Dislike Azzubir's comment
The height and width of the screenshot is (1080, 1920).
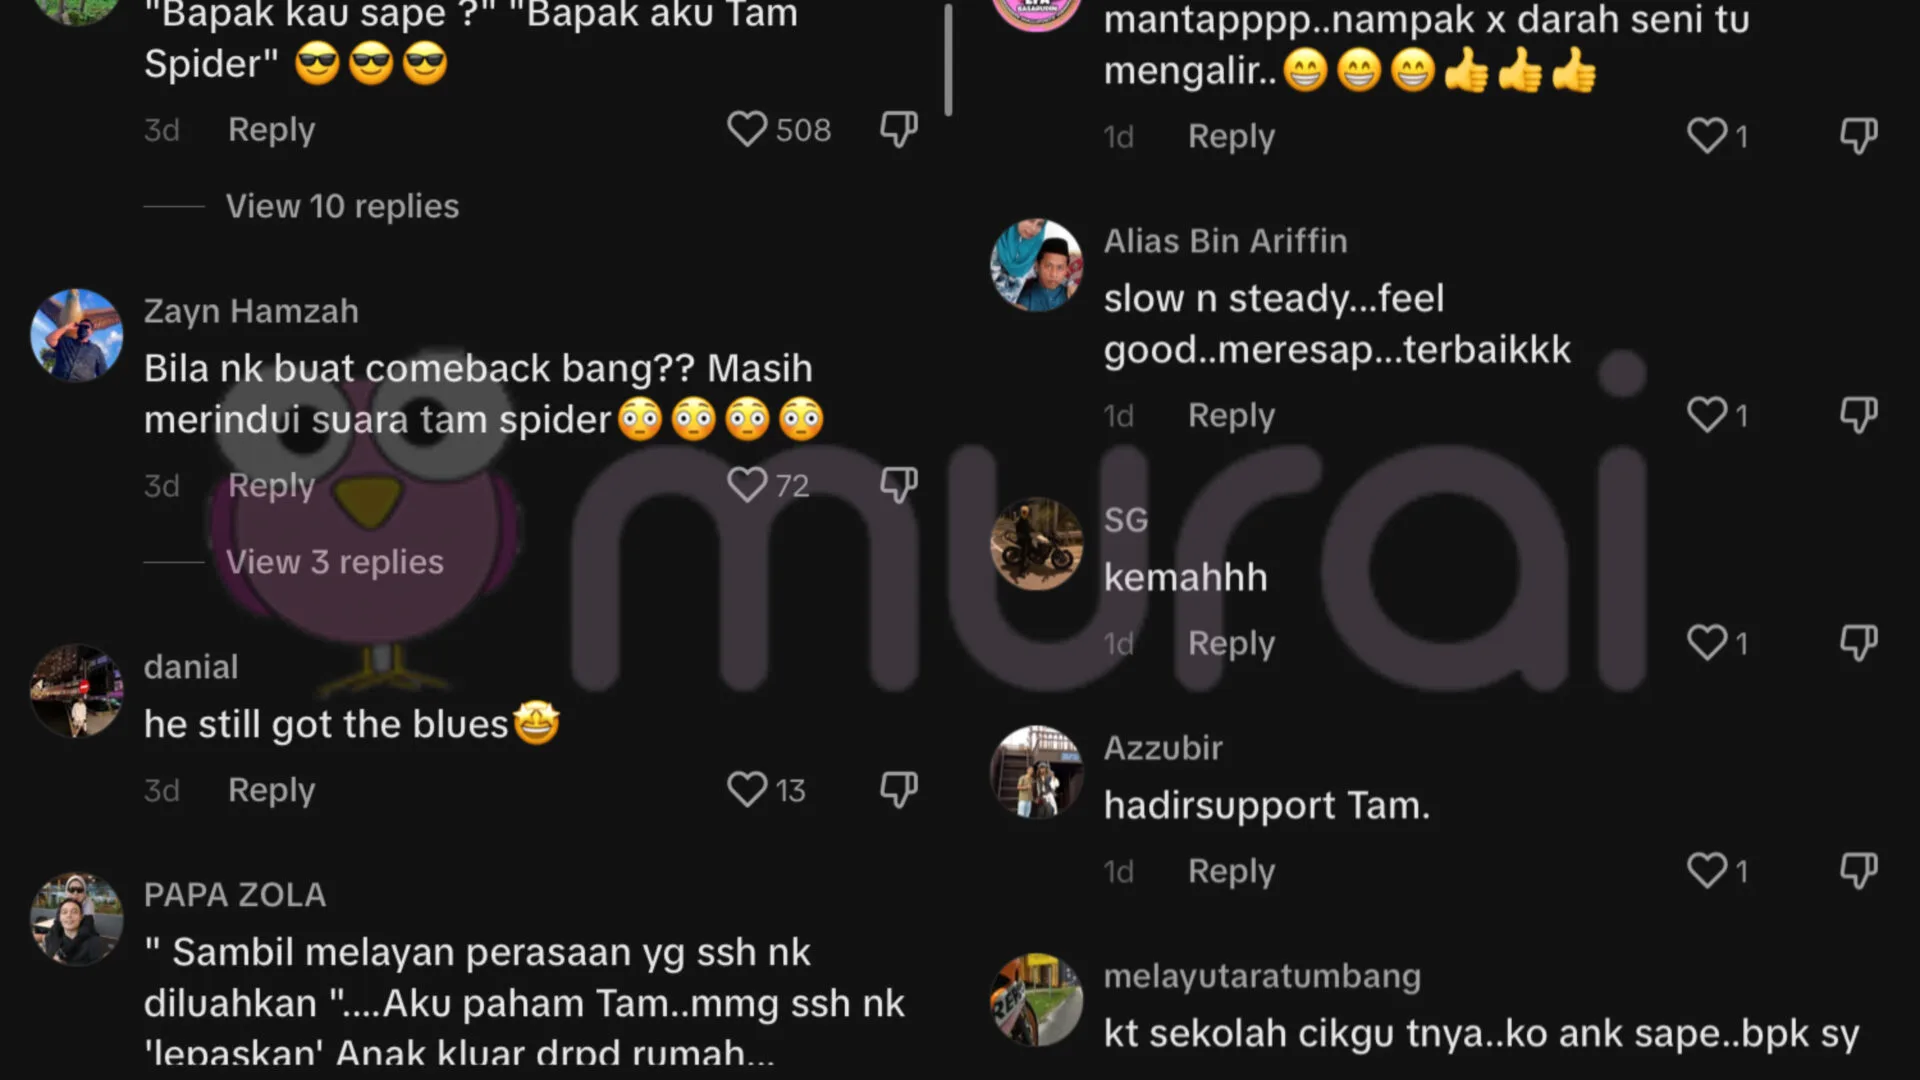coord(1859,871)
